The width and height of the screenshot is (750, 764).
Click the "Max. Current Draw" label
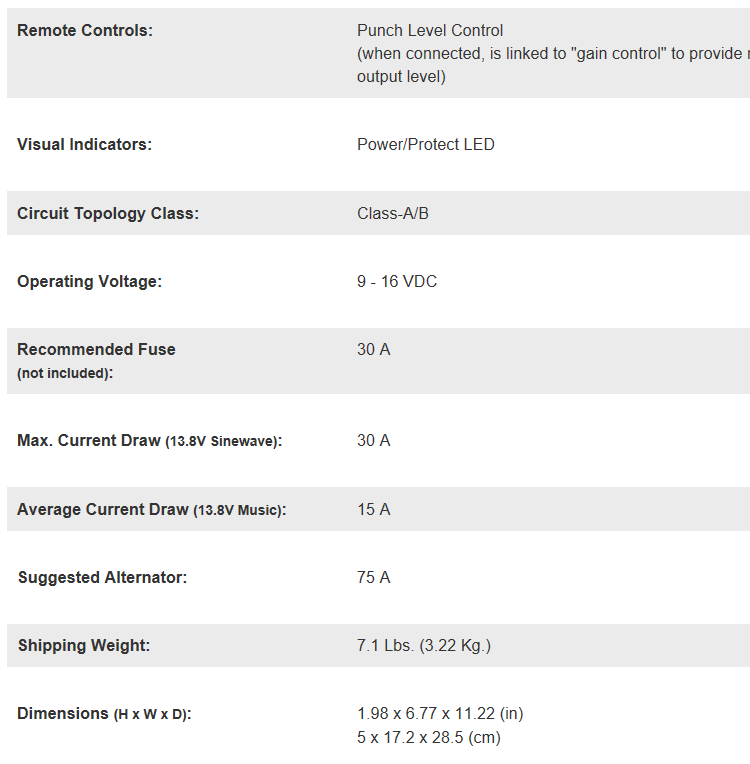tap(89, 441)
